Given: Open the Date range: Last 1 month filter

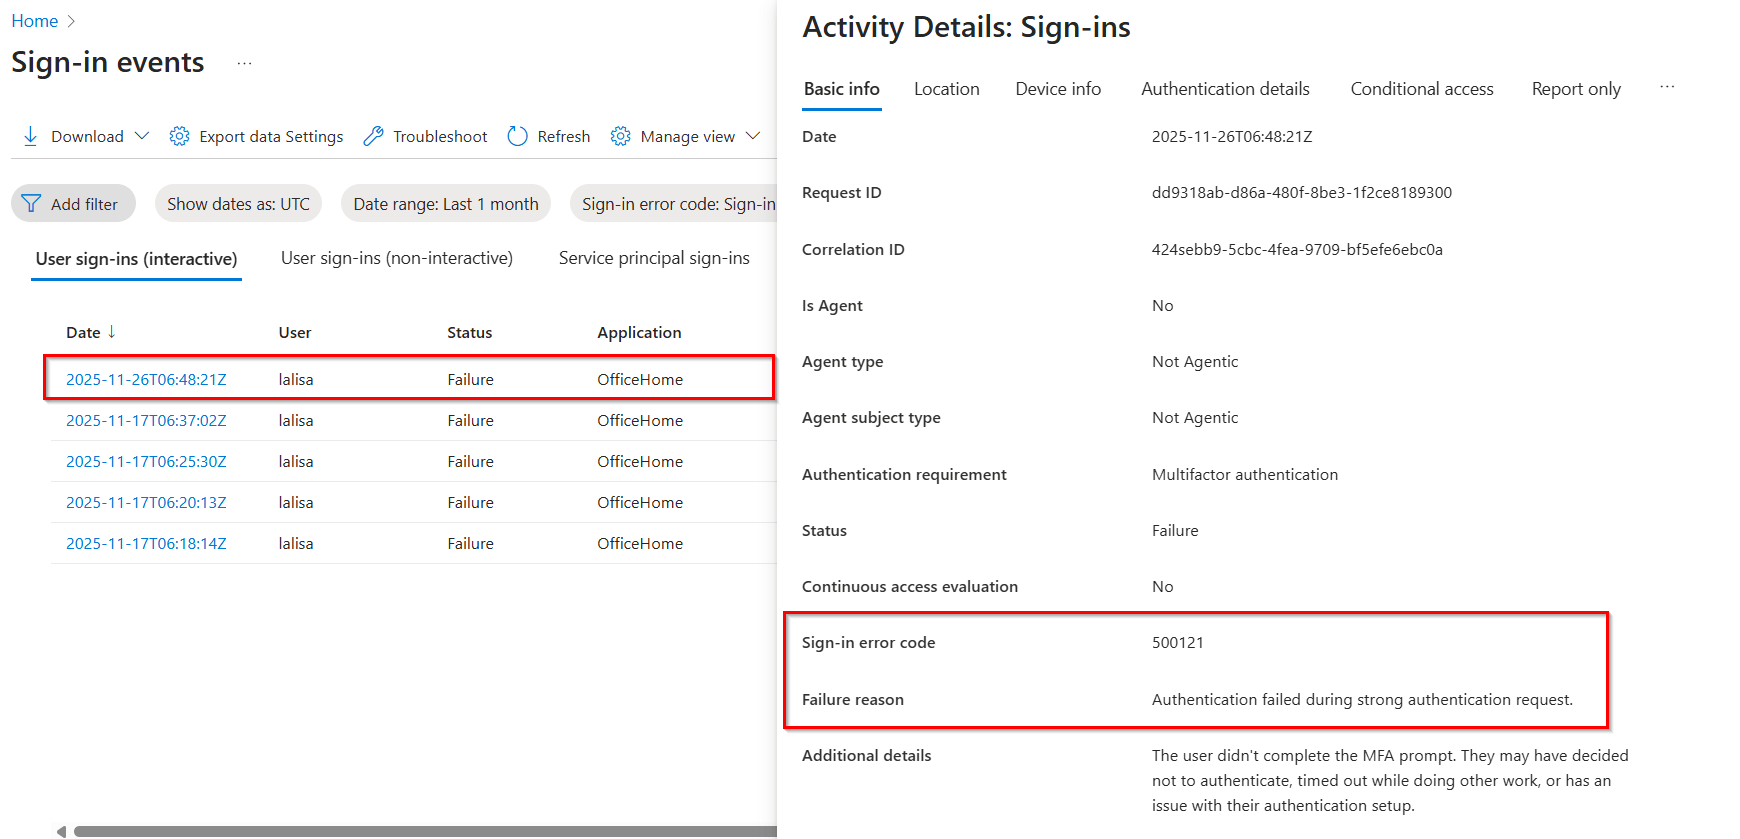Looking at the screenshot, I should [x=445, y=203].
